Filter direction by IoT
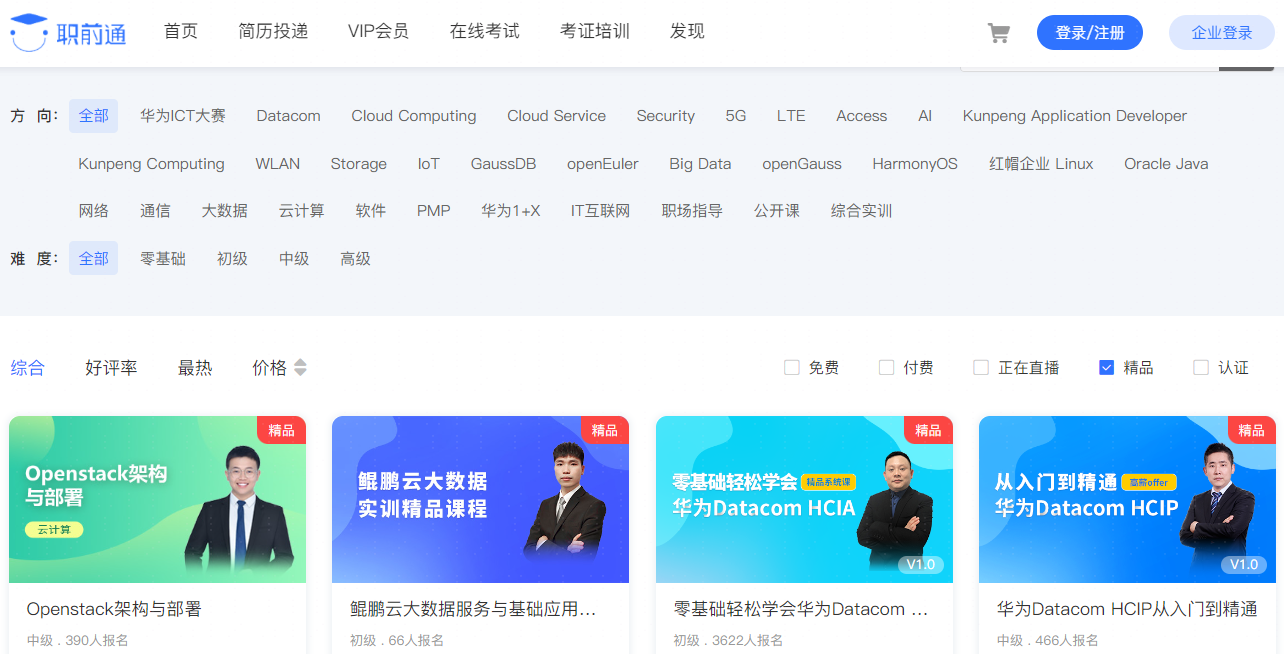 point(428,164)
